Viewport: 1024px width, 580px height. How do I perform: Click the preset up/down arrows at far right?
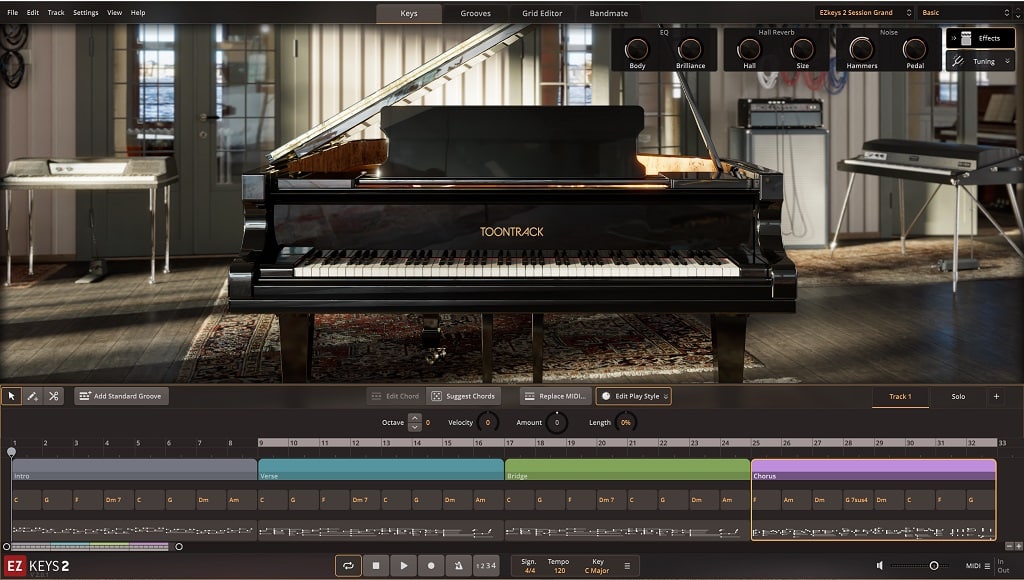(x=1019, y=12)
